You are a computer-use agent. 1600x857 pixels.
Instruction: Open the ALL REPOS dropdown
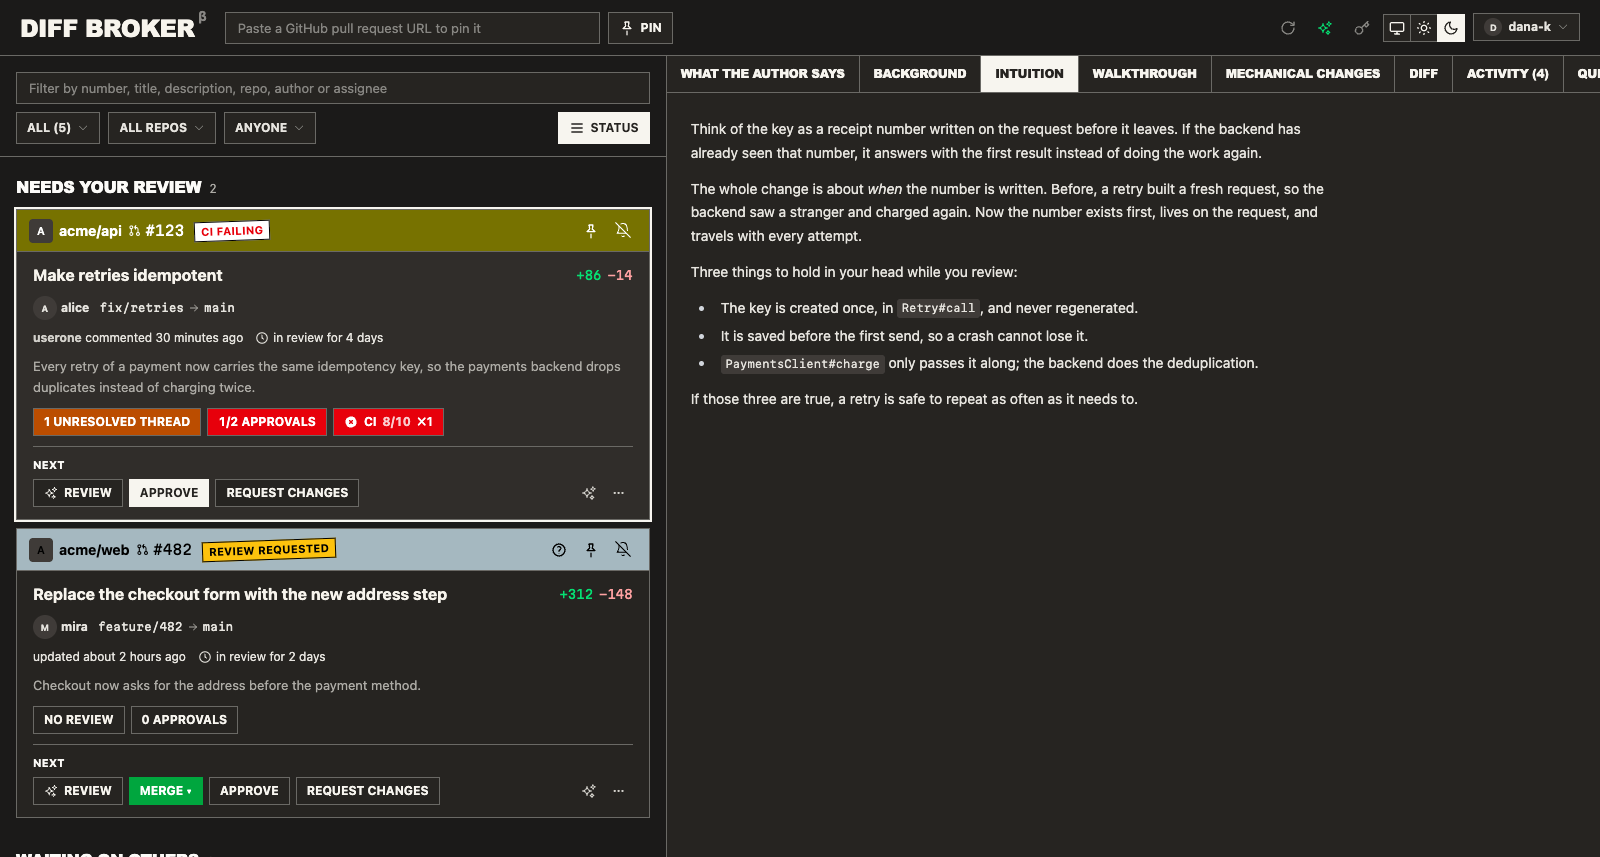[x=162, y=128]
